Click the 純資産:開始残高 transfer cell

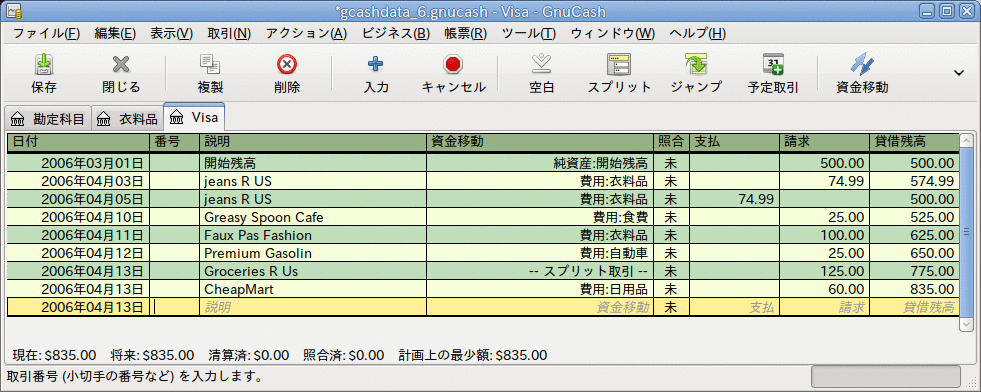click(540, 163)
